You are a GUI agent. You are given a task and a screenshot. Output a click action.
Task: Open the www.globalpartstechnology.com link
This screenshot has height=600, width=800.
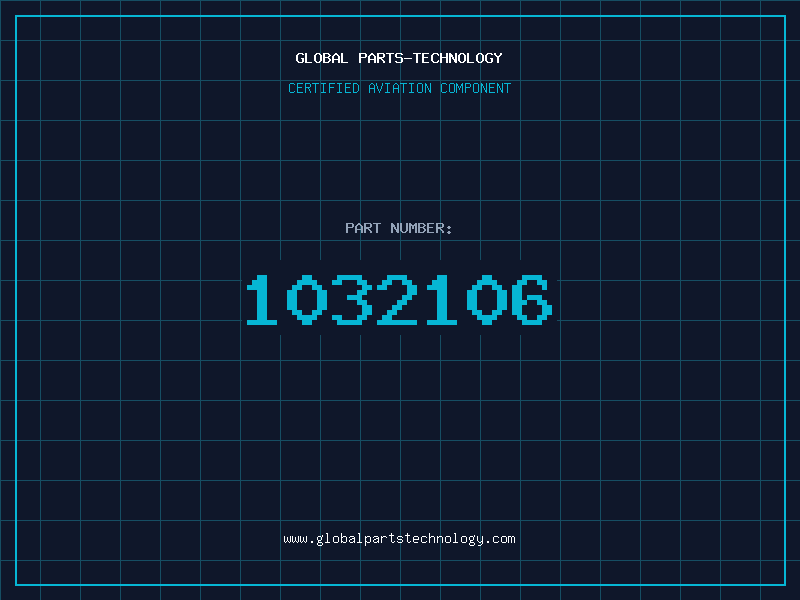[399, 539]
